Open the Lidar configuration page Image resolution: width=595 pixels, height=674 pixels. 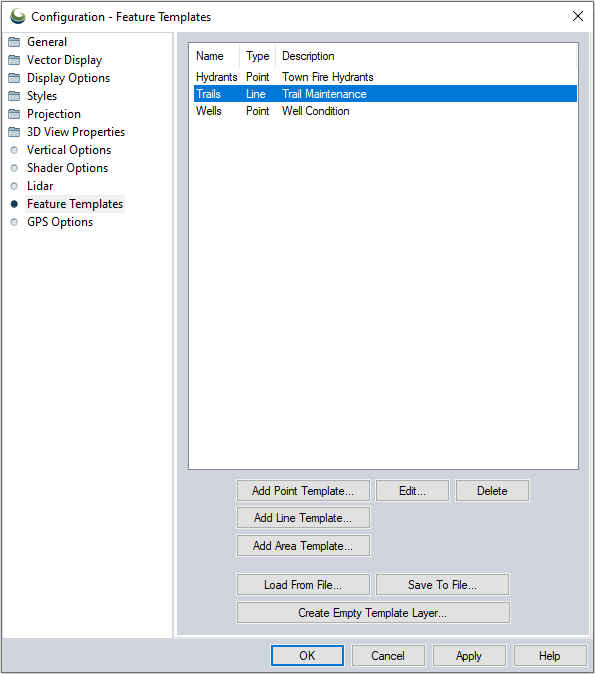click(40, 186)
